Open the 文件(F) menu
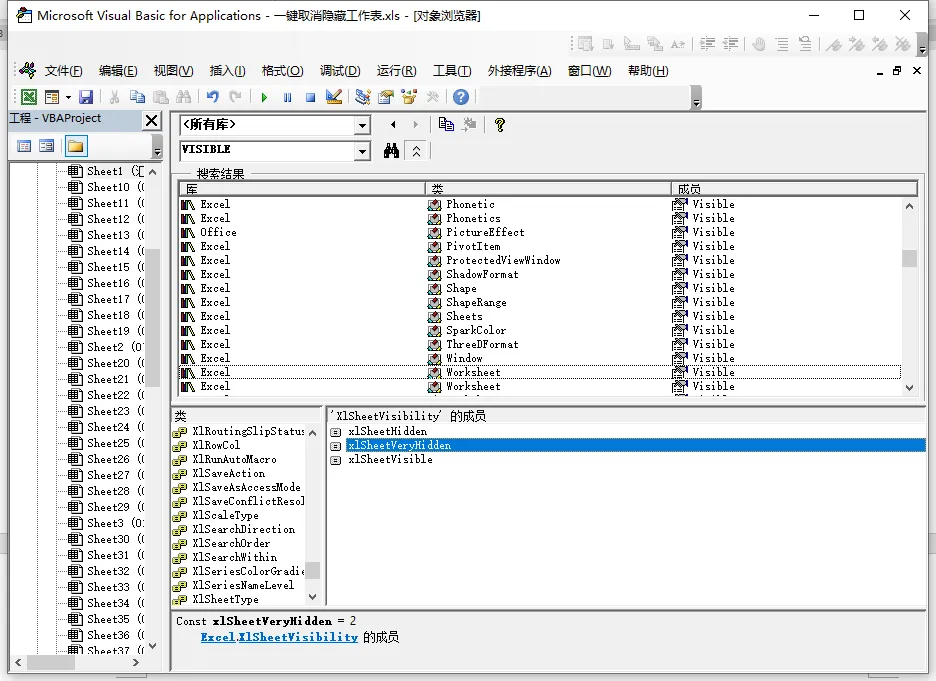 pyautogui.click(x=63, y=71)
